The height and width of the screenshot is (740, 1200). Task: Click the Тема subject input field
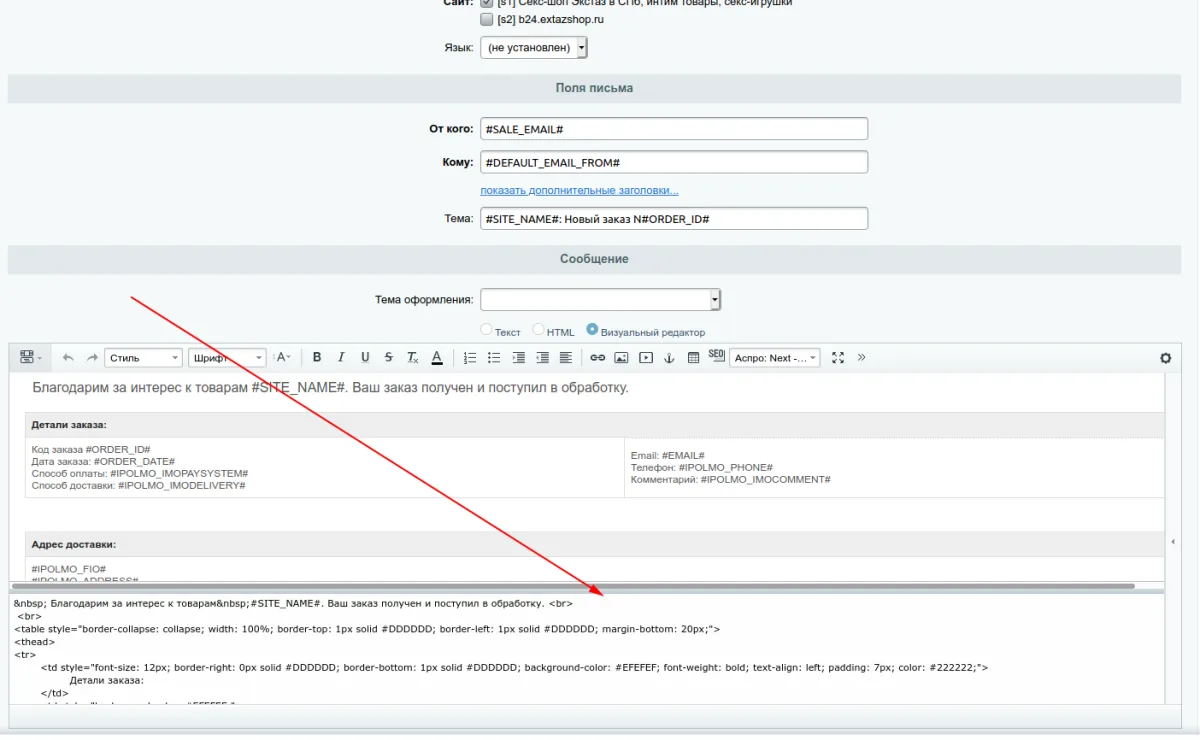(673, 218)
